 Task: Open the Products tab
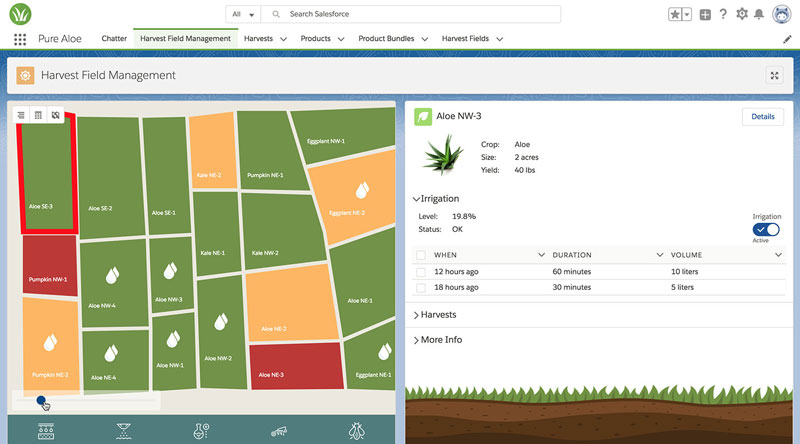(315, 39)
